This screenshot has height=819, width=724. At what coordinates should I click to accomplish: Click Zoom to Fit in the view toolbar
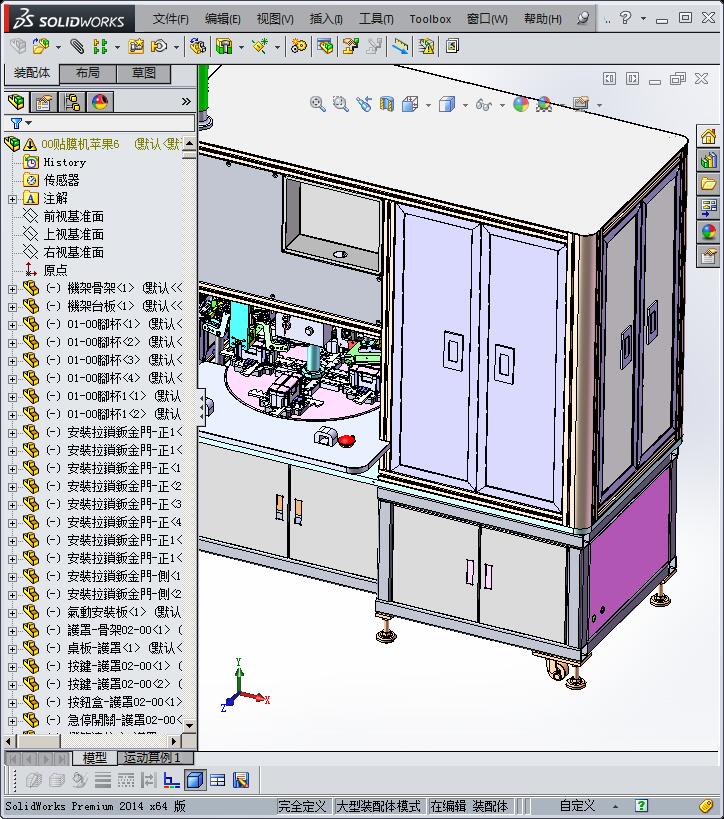(318, 104)
